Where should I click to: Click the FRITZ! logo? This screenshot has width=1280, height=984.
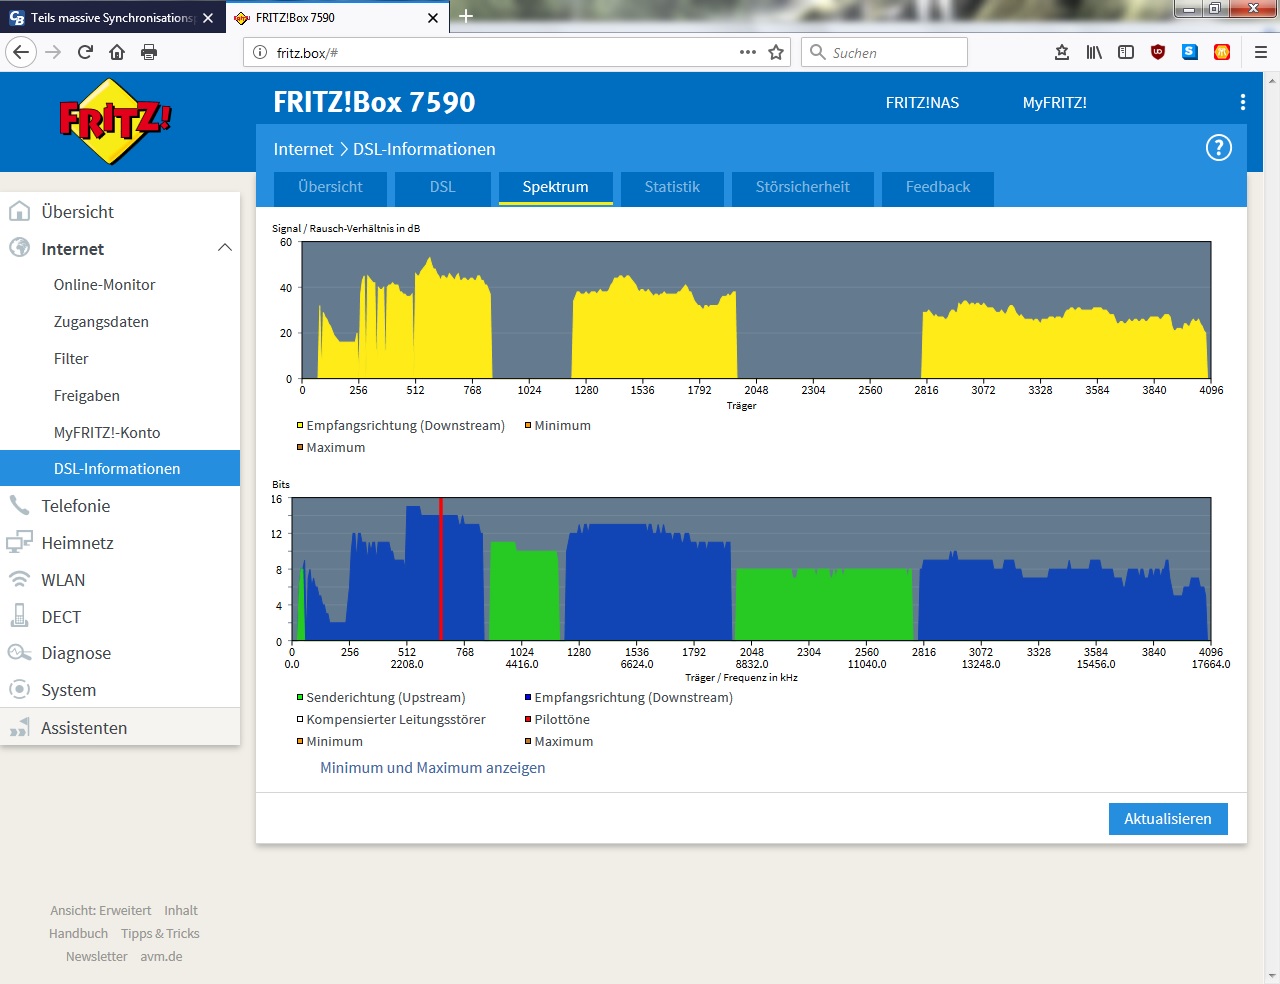(115, 122)
